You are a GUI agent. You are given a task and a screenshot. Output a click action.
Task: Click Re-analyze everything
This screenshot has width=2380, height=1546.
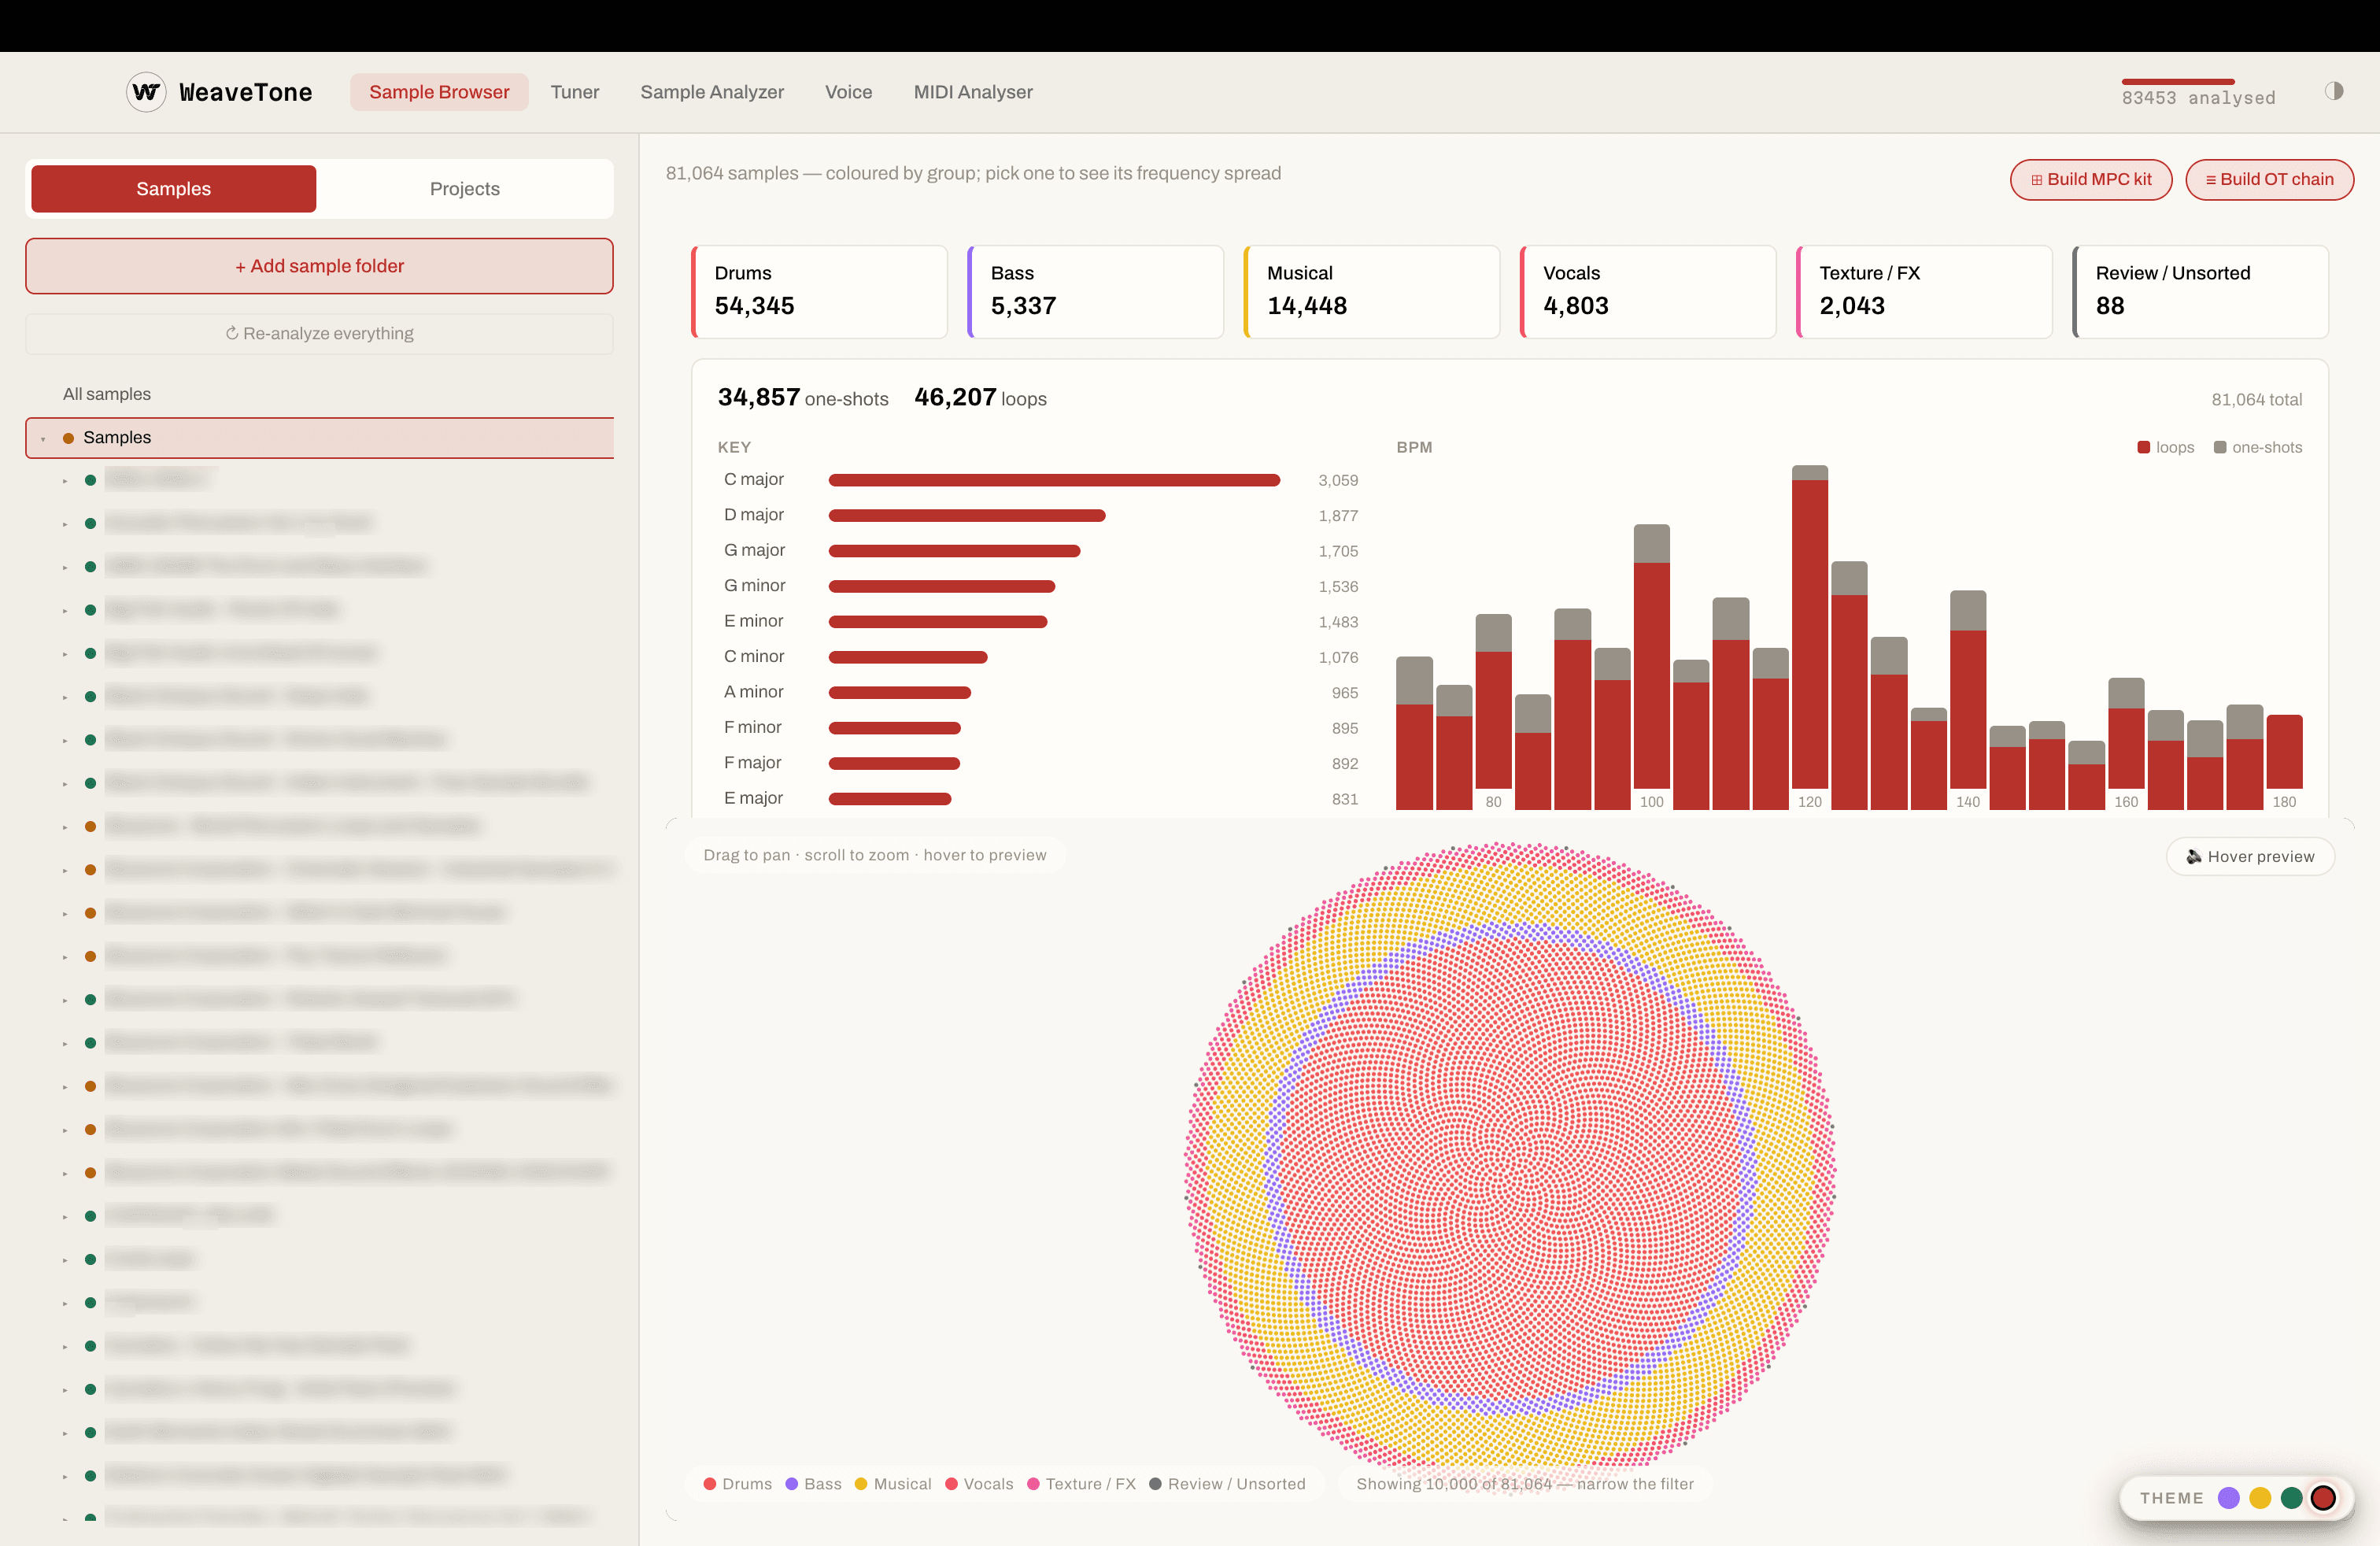click(319, 333)
